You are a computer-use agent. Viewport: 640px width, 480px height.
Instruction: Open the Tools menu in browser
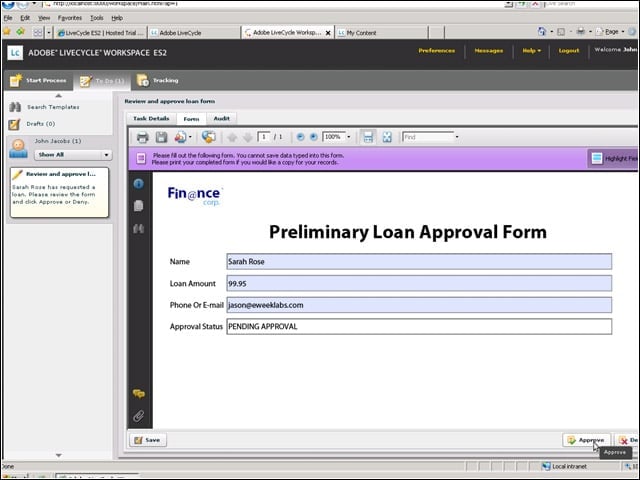coord(97,18)
